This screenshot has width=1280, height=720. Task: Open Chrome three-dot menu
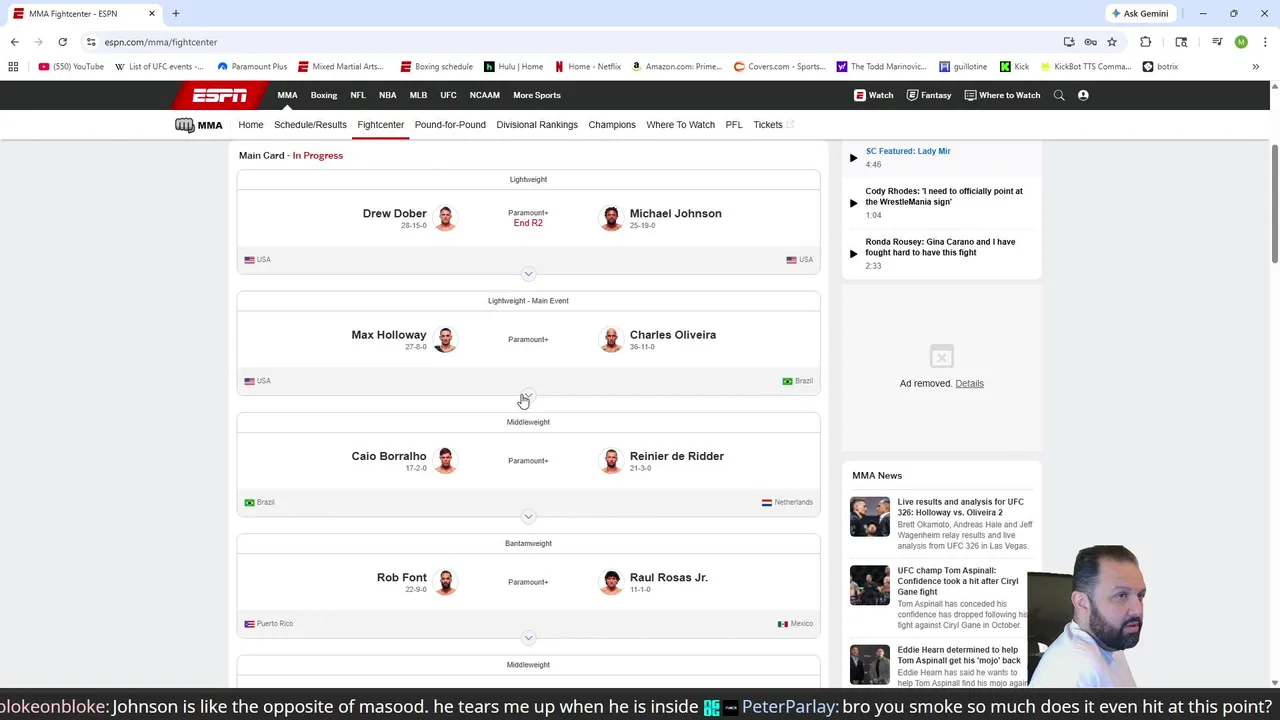tap(1264, 42)
